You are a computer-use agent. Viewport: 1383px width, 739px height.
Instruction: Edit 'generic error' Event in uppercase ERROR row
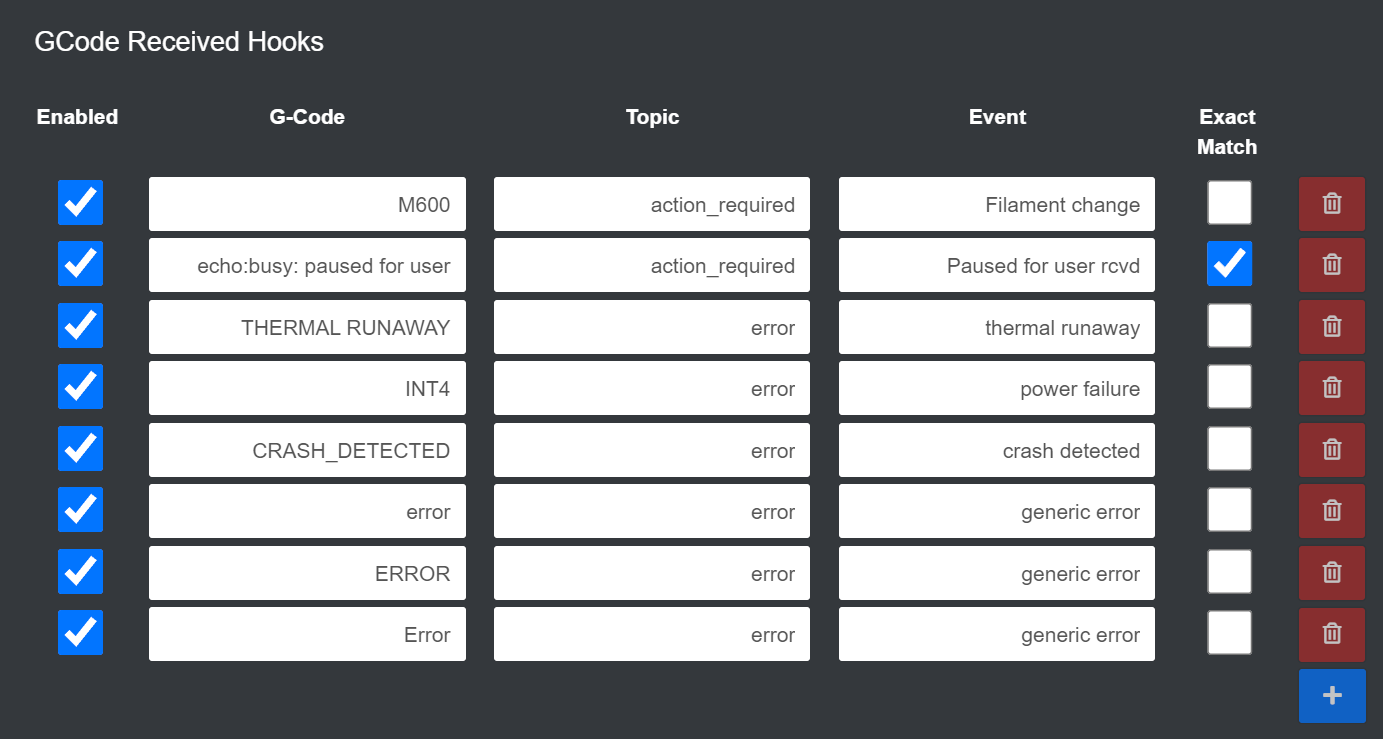(x=997, y=573)
